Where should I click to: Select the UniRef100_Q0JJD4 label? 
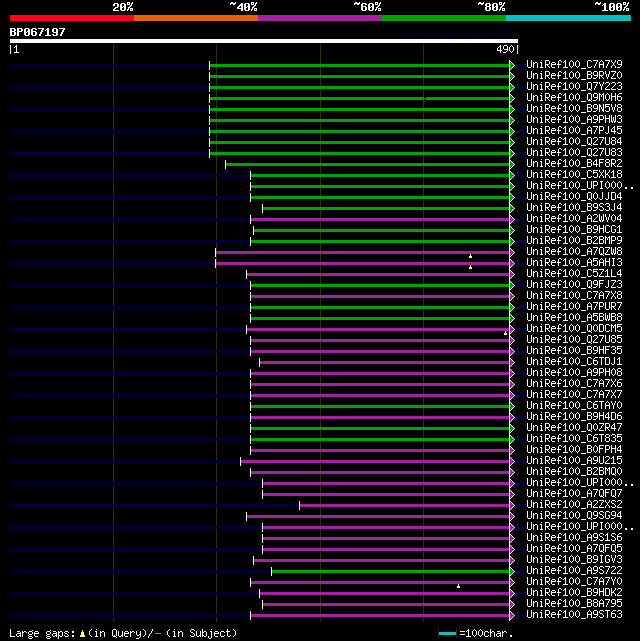coord(574,197)
